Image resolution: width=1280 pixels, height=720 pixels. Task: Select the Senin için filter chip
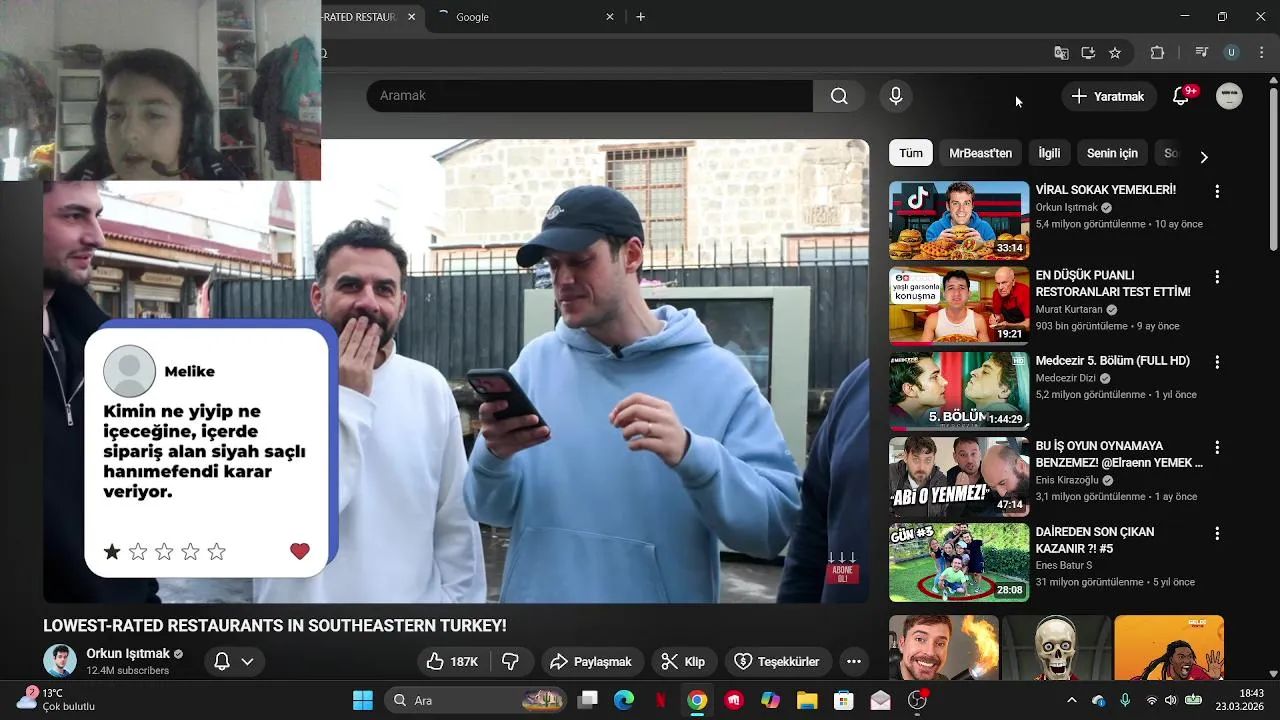[1112, 153]
